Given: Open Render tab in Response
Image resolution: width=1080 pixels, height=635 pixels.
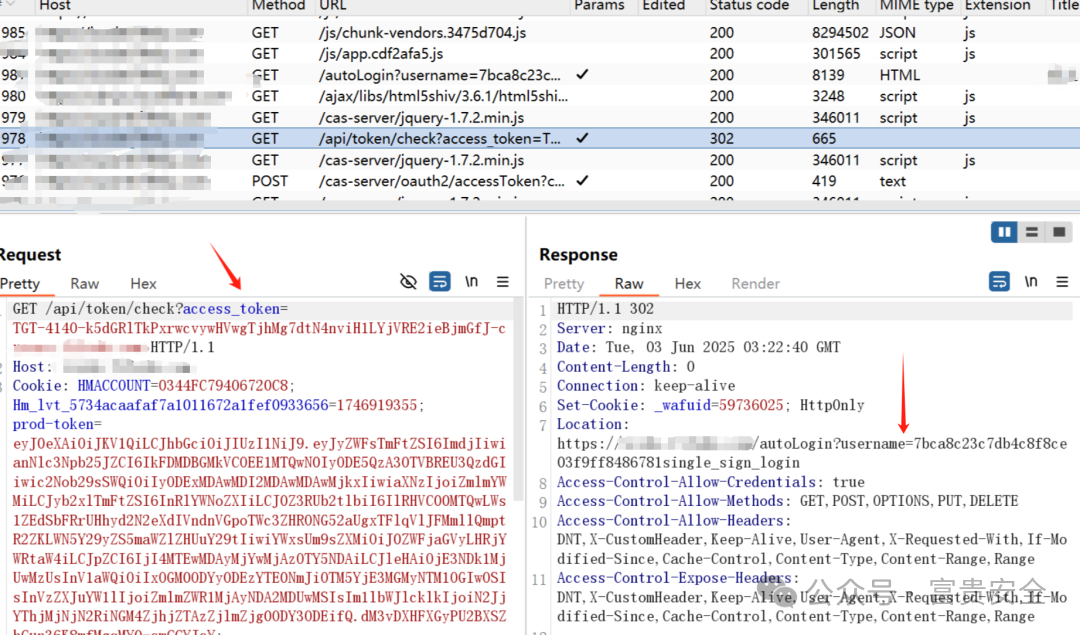Looking at the screenshot, I should point(756,284).
